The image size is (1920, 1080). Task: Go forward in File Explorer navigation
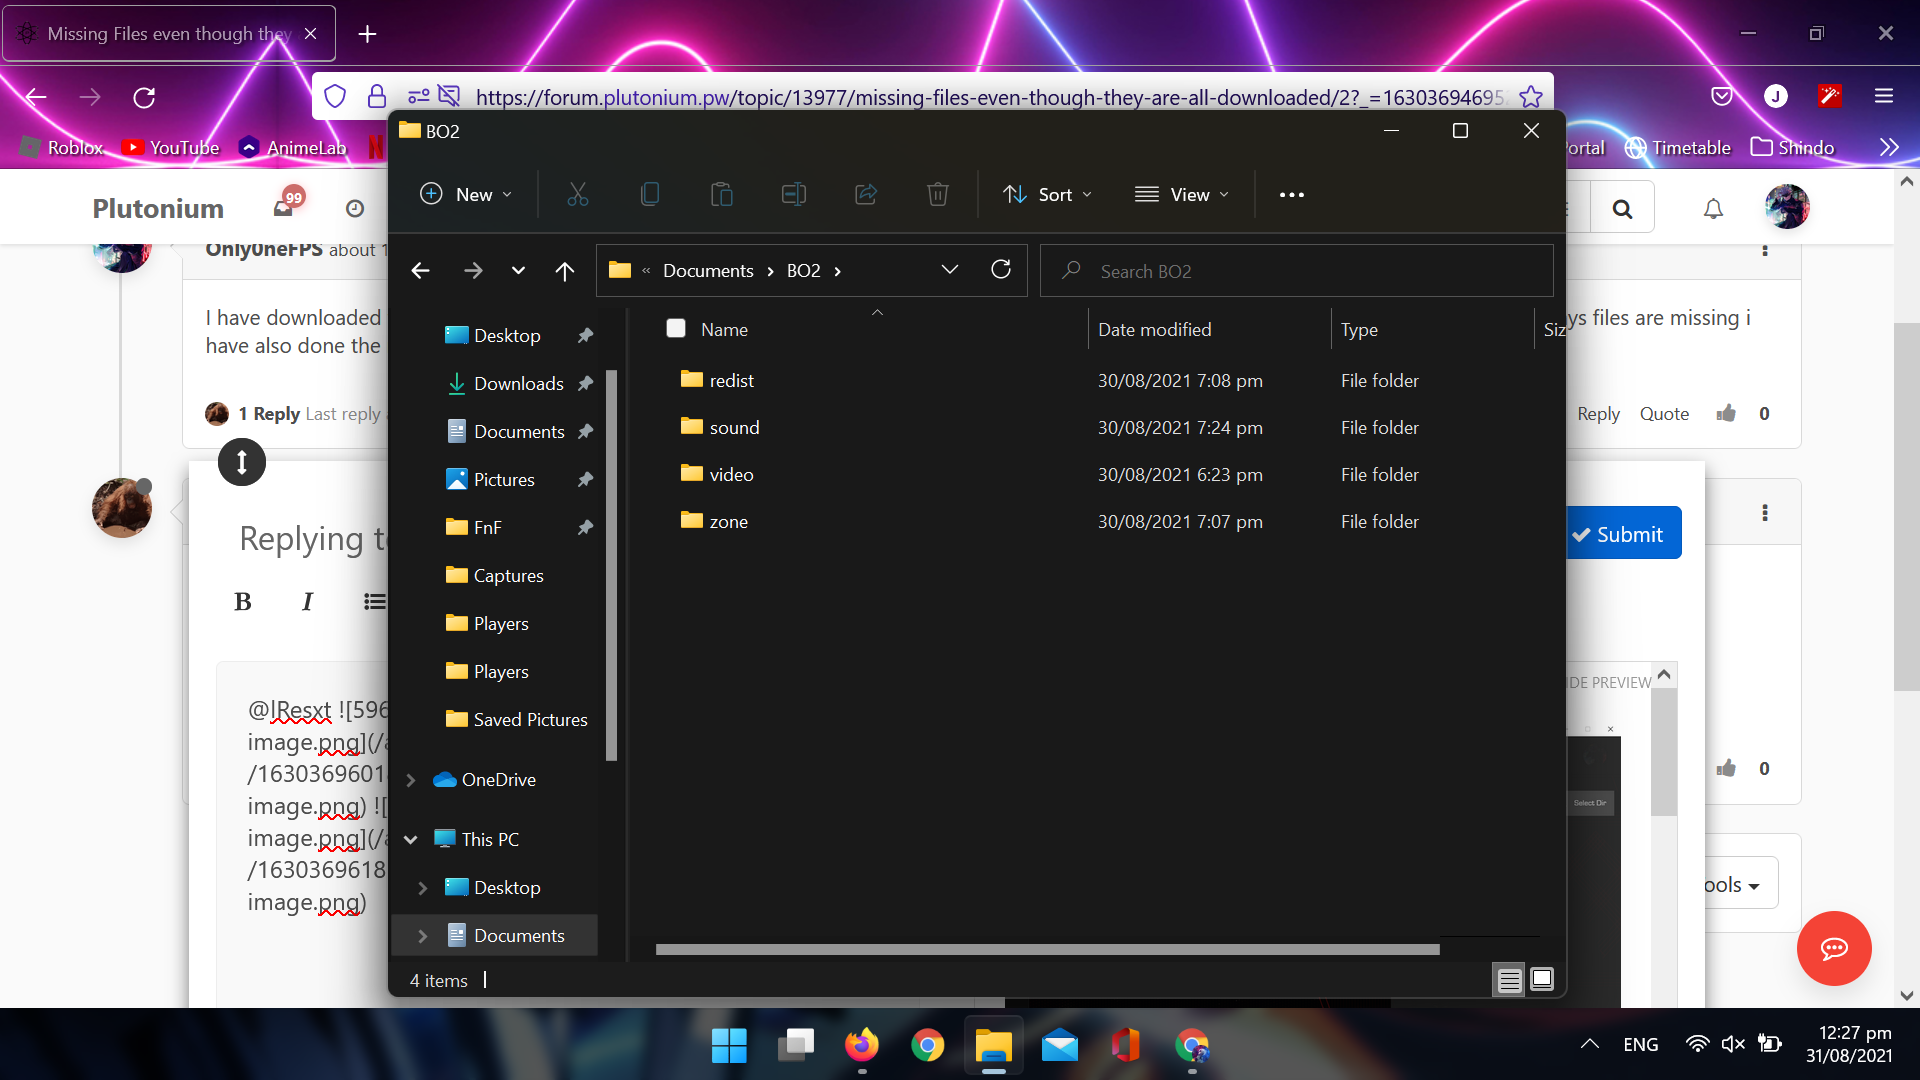point(473,271)
